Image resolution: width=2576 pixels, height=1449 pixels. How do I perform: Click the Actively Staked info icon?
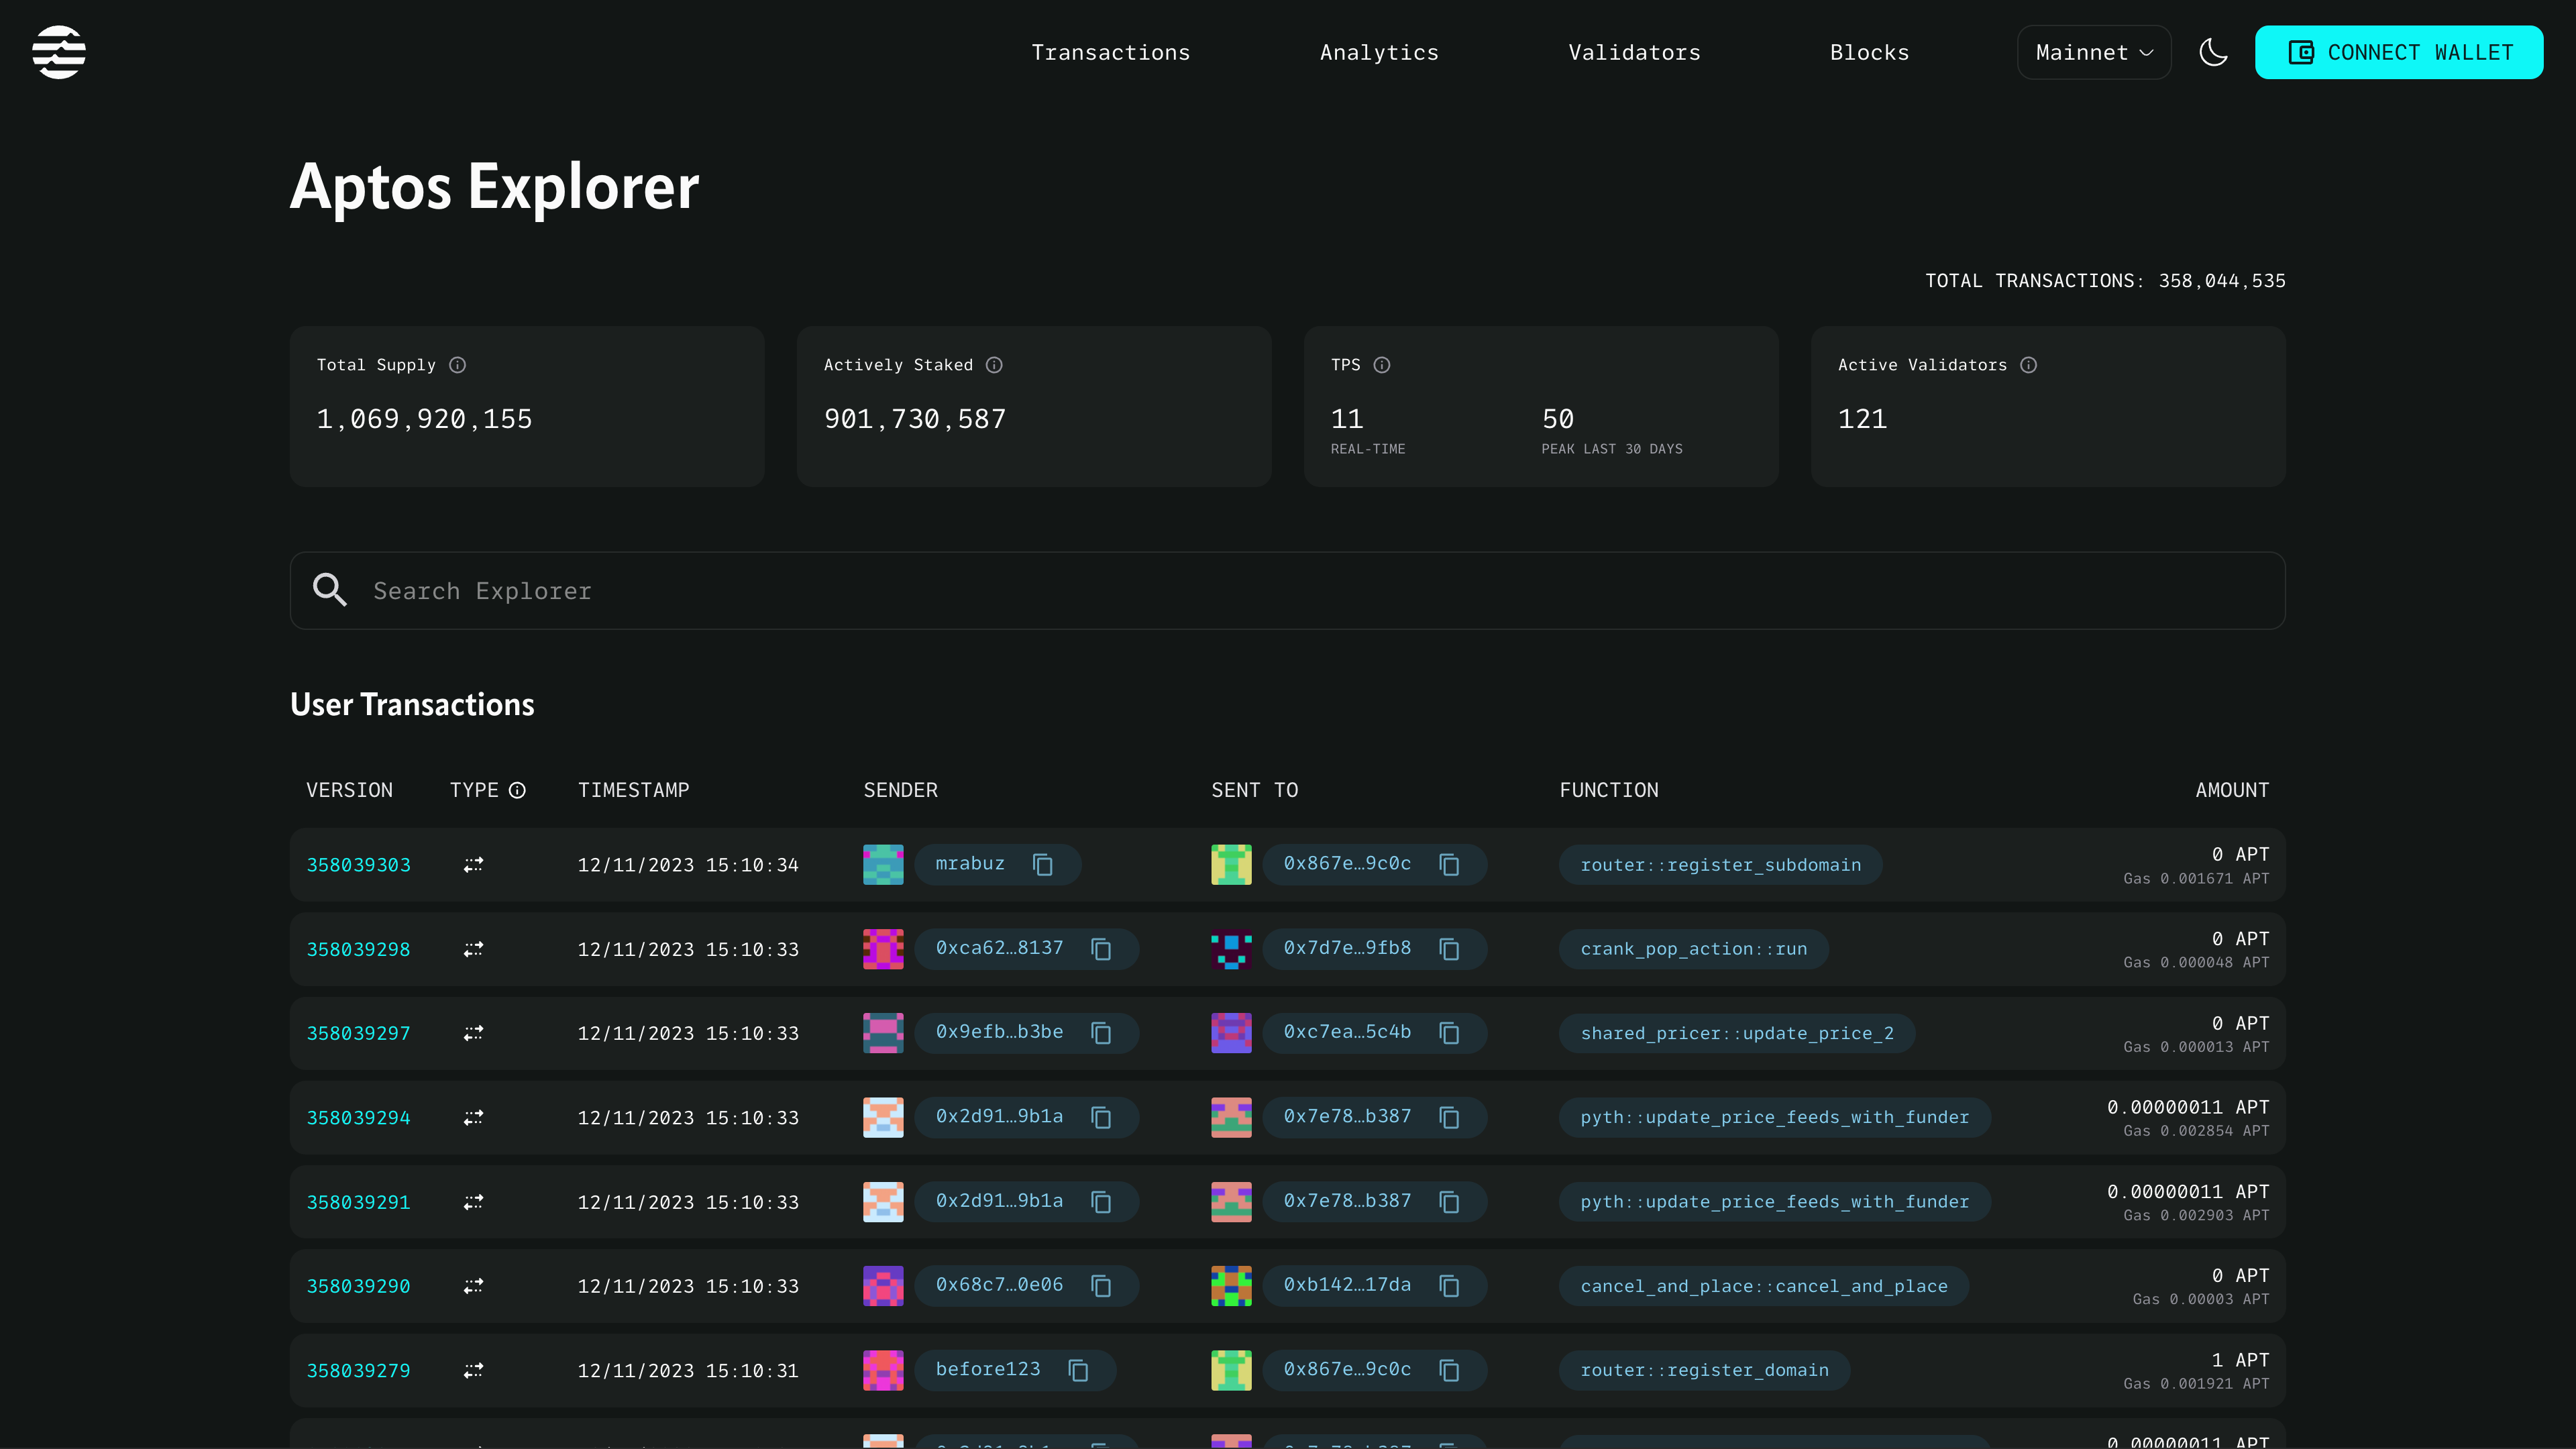[993, 365]
